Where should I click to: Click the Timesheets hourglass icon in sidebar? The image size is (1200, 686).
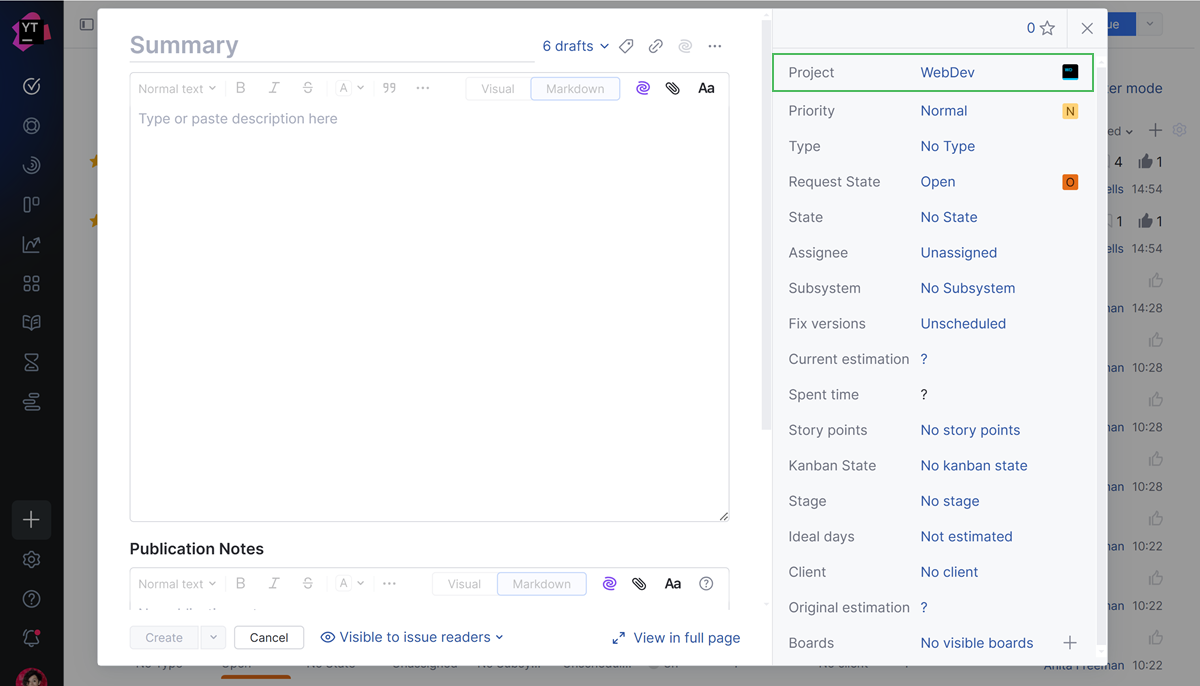[x=31, y=363]
